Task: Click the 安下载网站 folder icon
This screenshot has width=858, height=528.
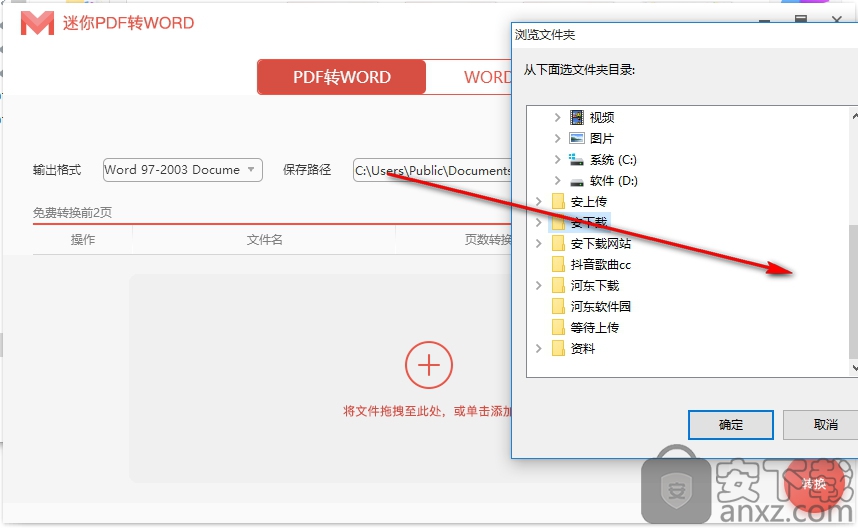Action: click(558, 243)
